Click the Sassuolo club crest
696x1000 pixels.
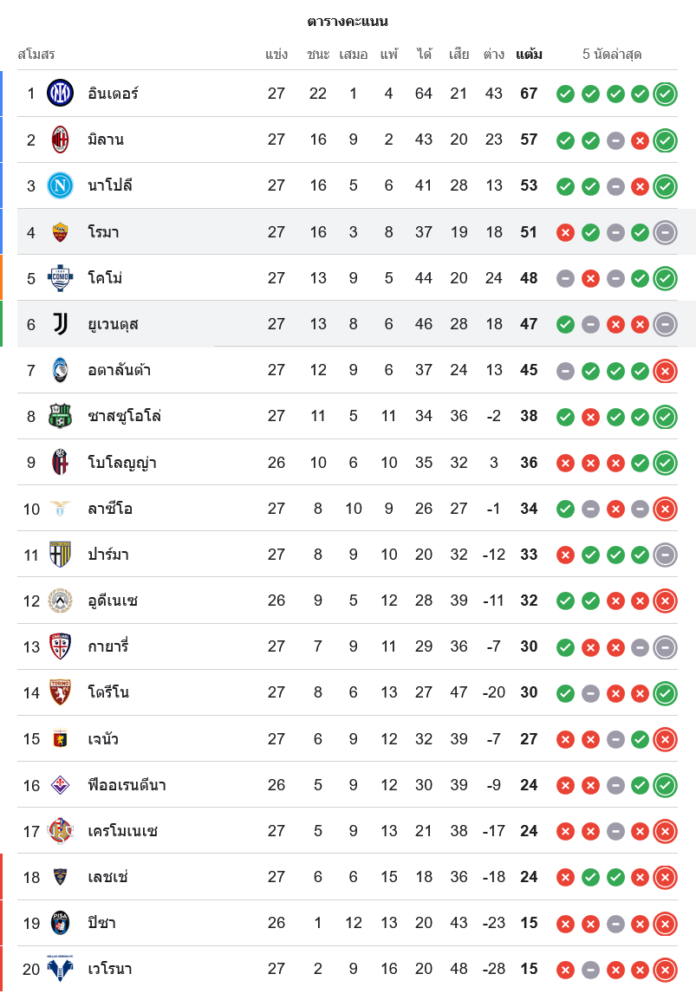tap(61, 416)
